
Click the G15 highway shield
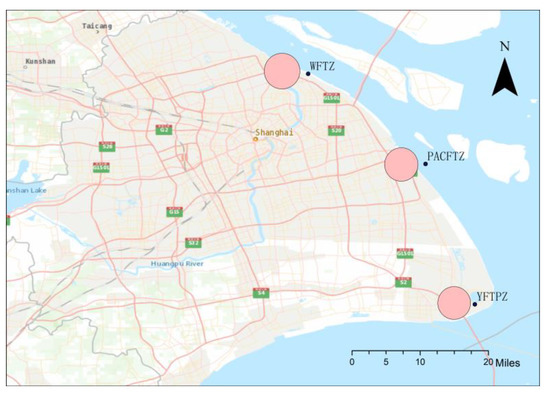click(174, 212)
